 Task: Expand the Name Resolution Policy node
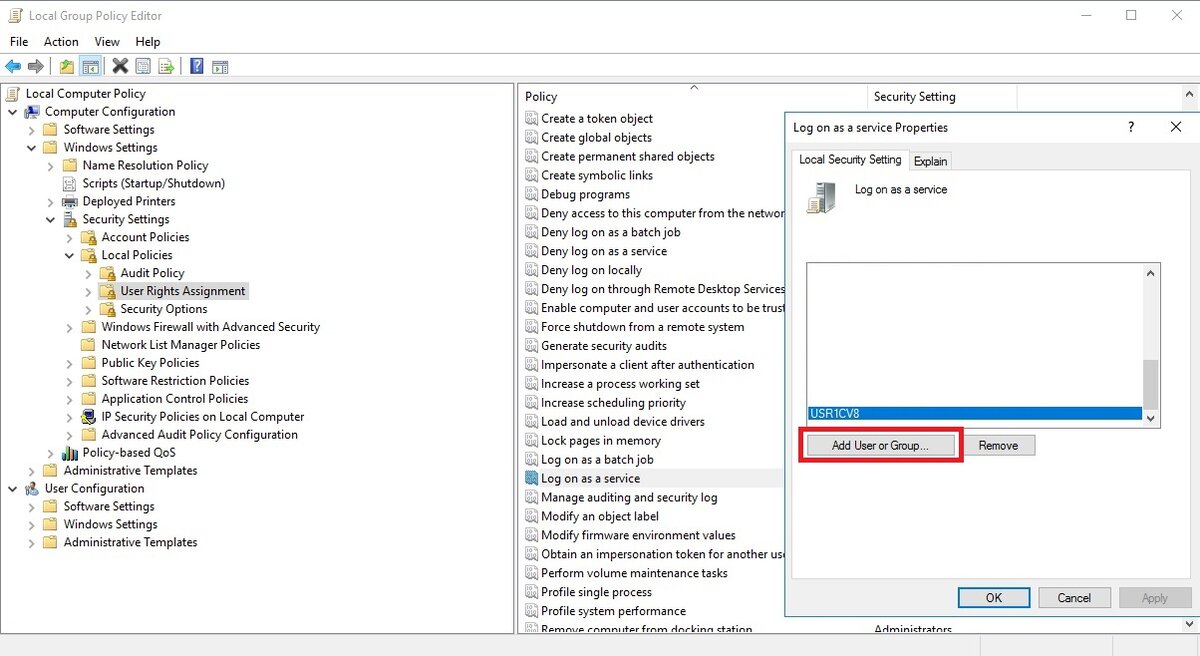click(51, 166)
